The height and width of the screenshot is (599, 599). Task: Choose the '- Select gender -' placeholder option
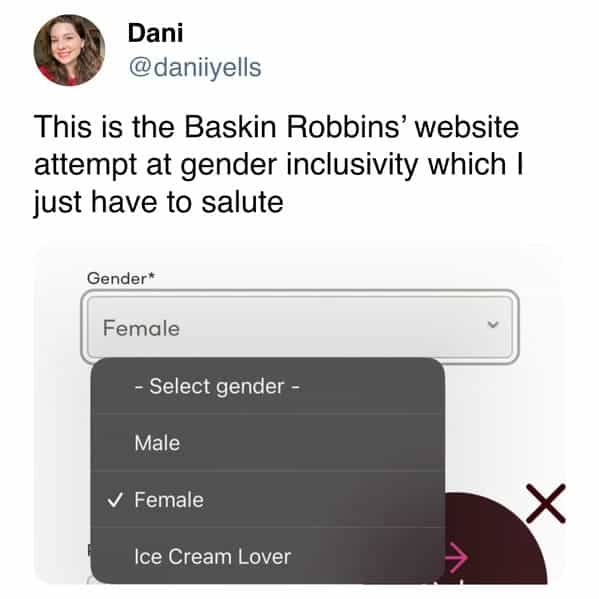pos(267,386)
